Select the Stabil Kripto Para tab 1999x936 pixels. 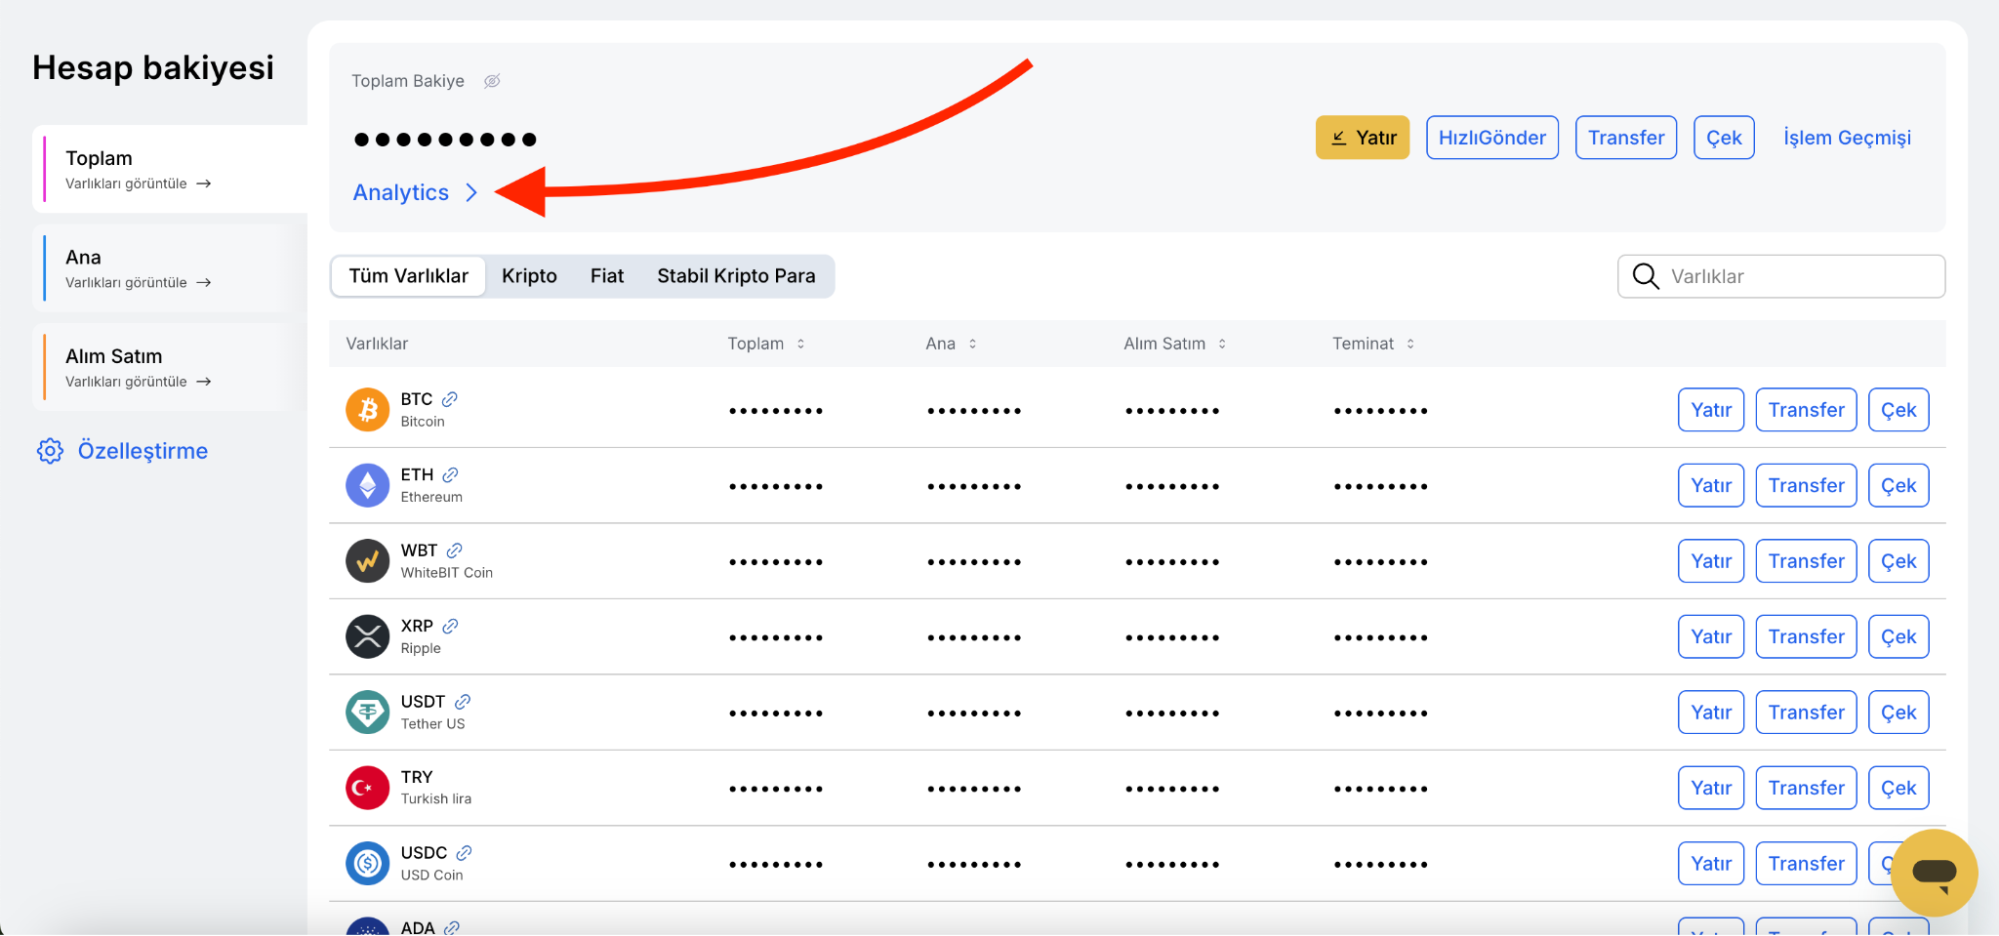735,276
